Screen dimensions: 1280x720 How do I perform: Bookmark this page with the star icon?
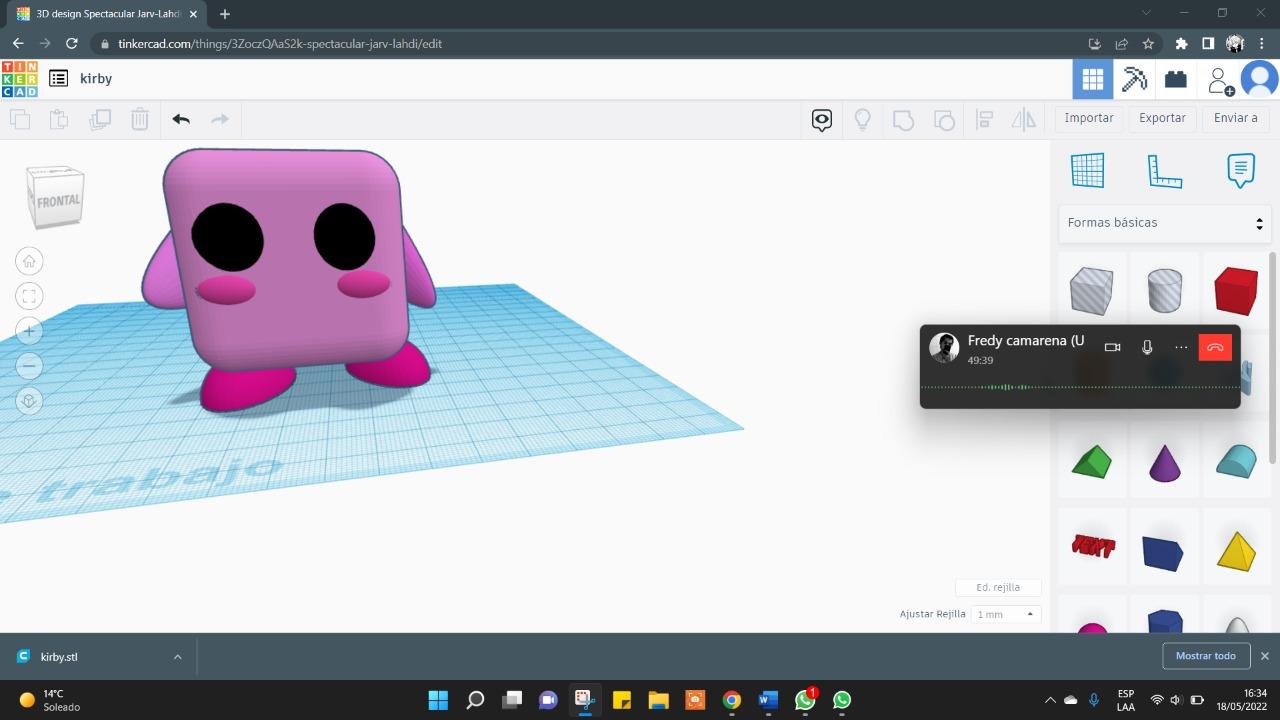[1148, 44]
